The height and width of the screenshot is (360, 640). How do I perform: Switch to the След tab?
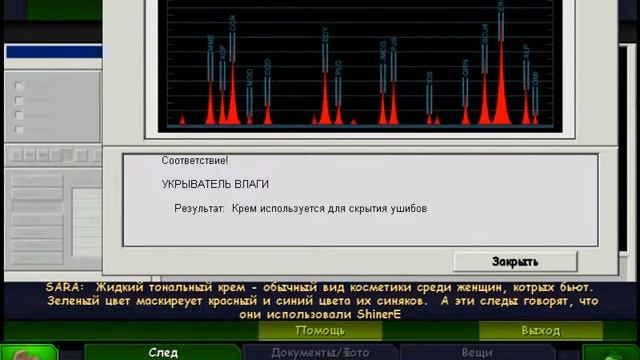pyautogui.click(x=163, y=352)
